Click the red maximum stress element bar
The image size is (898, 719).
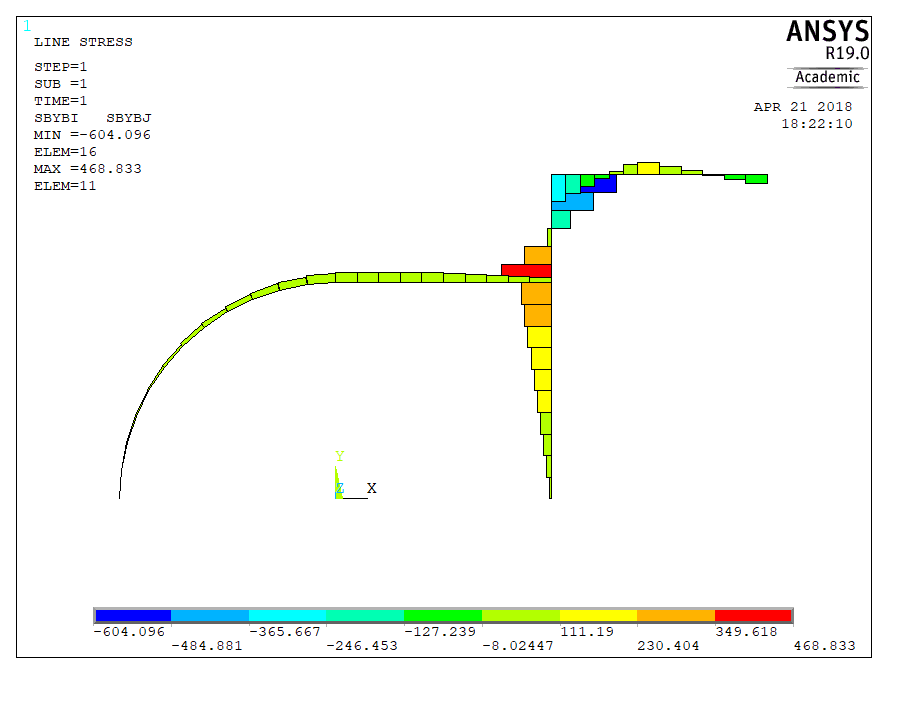526,270
